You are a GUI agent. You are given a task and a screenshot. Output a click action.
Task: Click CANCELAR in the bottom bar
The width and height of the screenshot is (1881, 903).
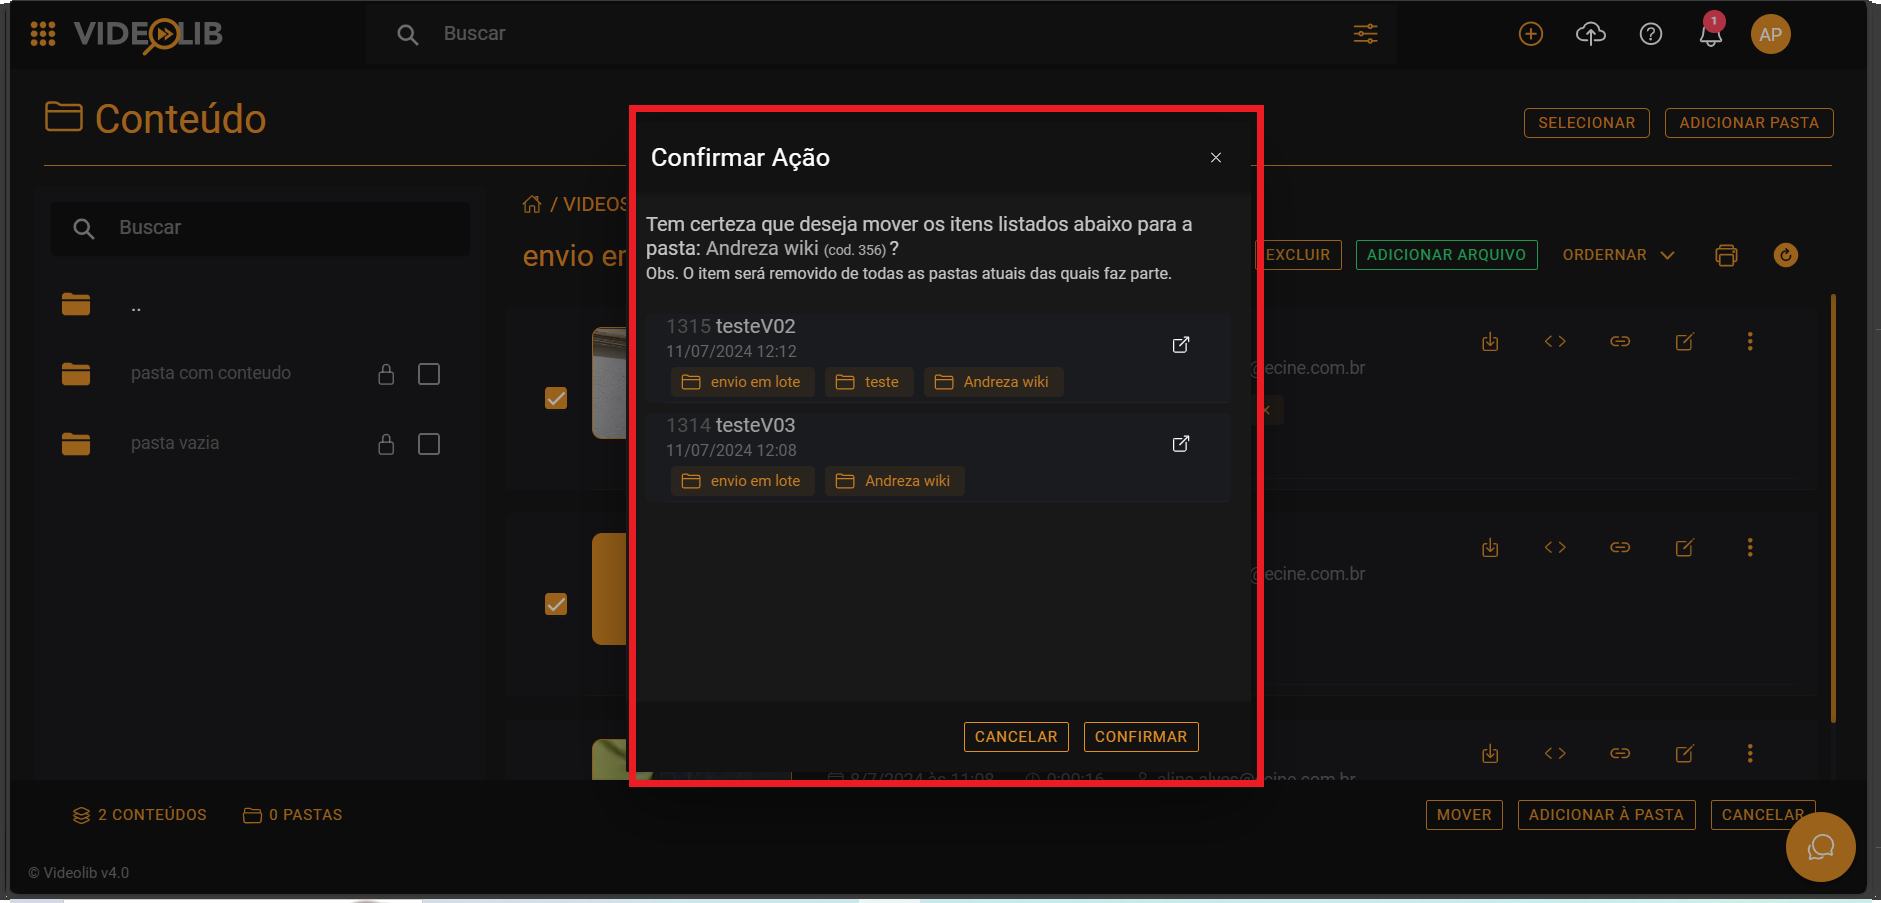click(x=1762, y=815)
